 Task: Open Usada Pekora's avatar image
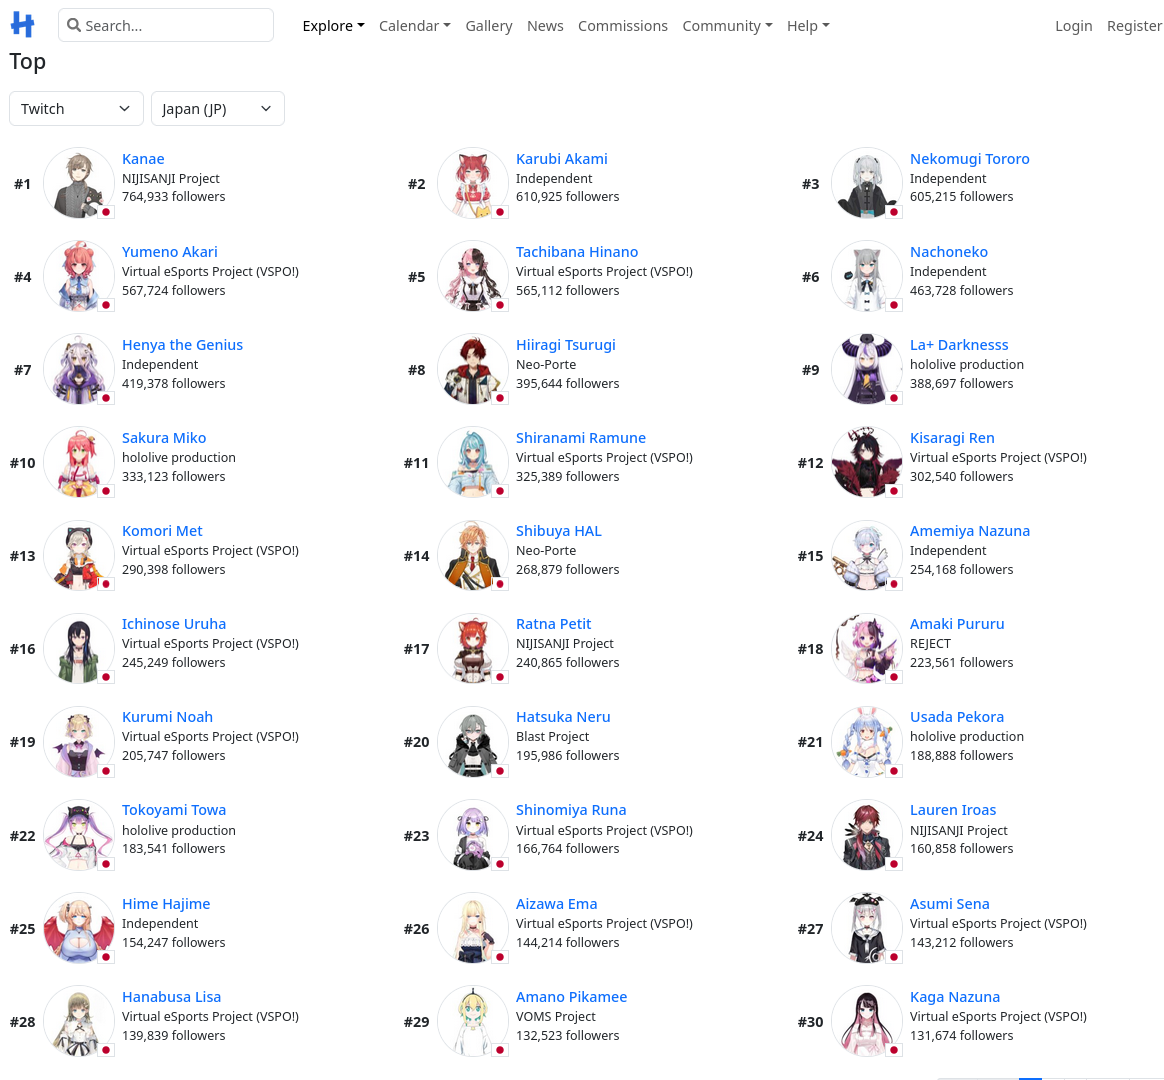pyautogui.click(x=867, y=742)
